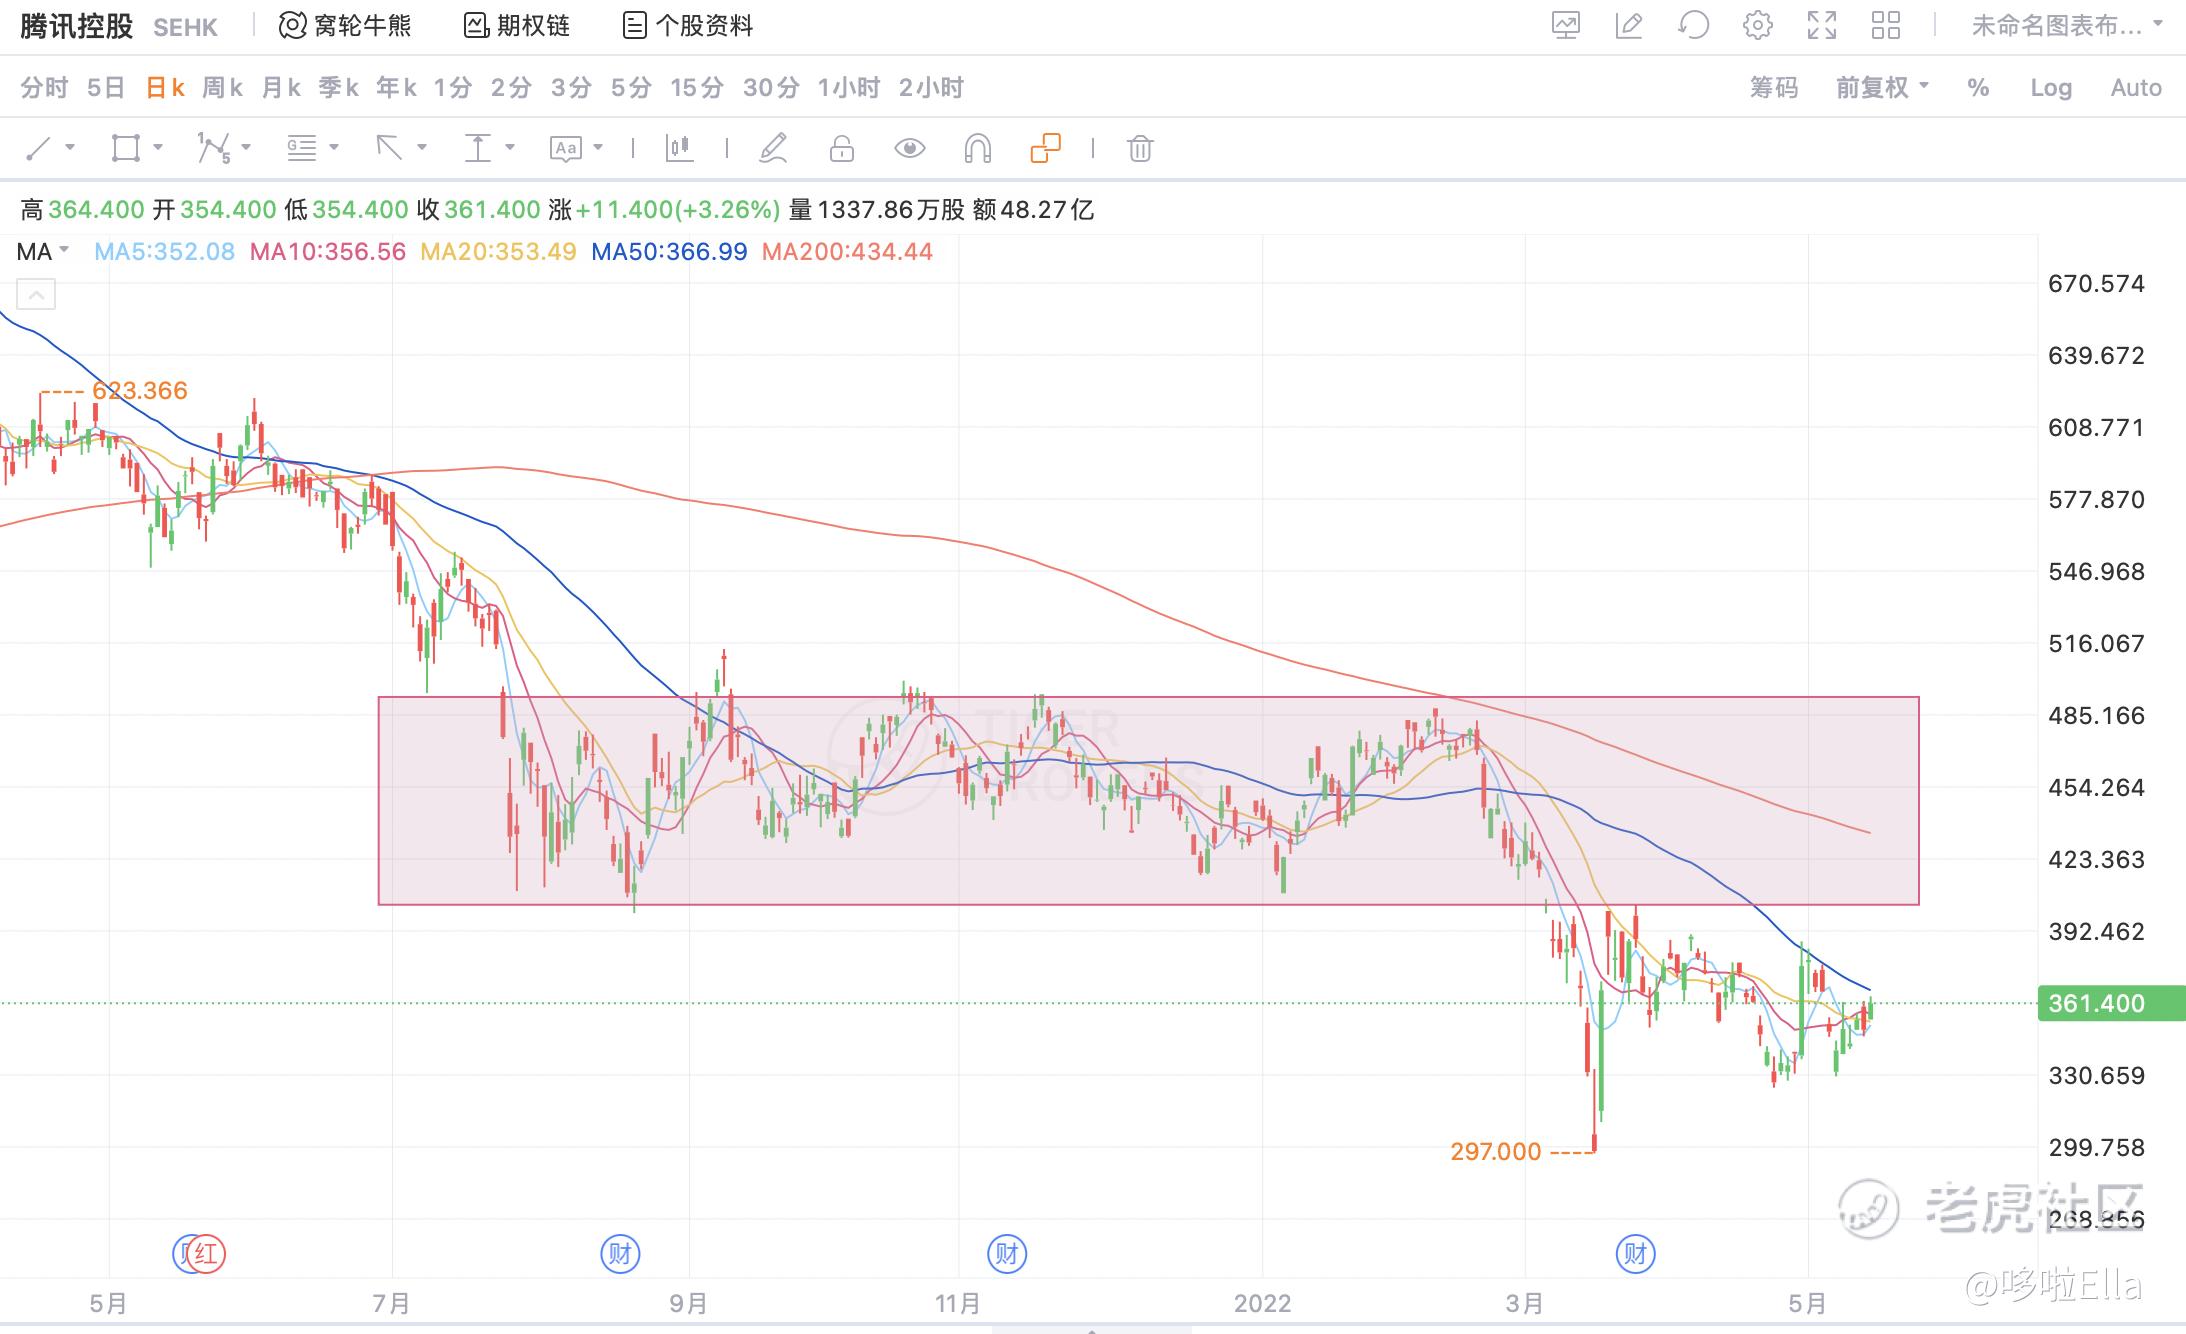Image resolution: width=2186 pixels, height=1334 pixels.
Task: Click the MA5:352.08 legend label
Action: [164, 252]
